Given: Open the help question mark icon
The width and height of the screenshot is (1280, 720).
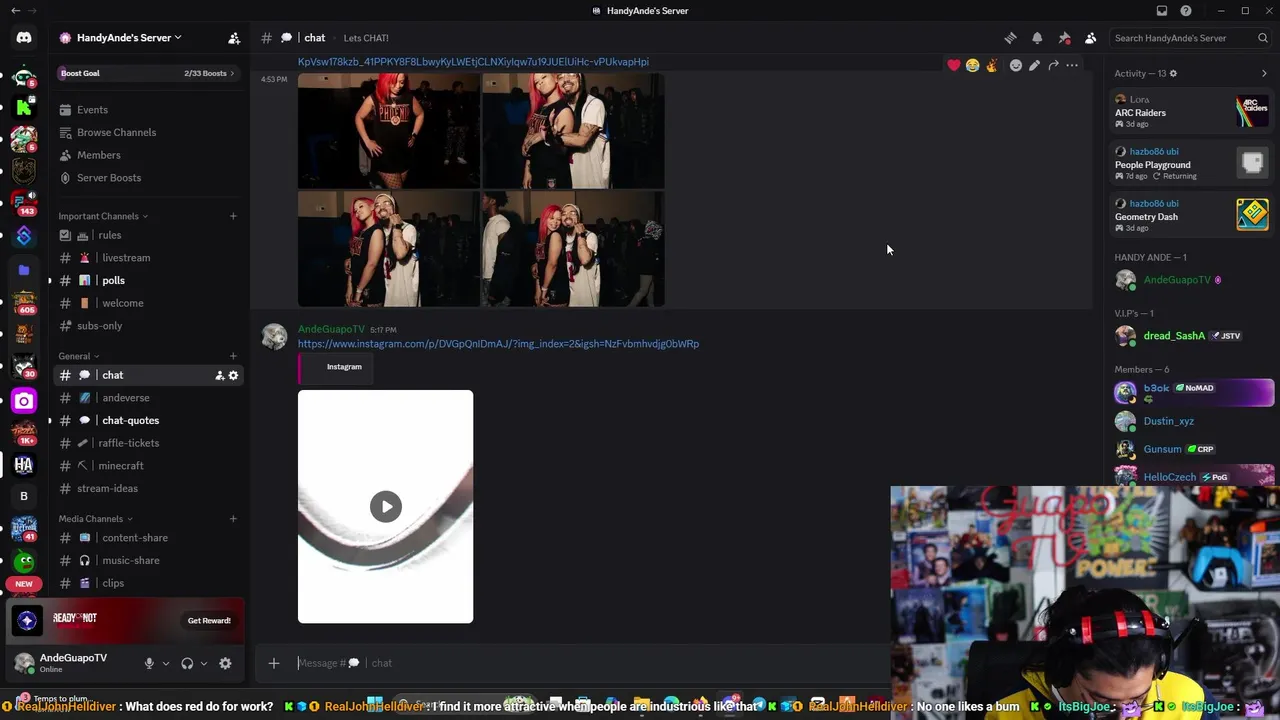Looking at the screenshot, I should (1186, 11).
